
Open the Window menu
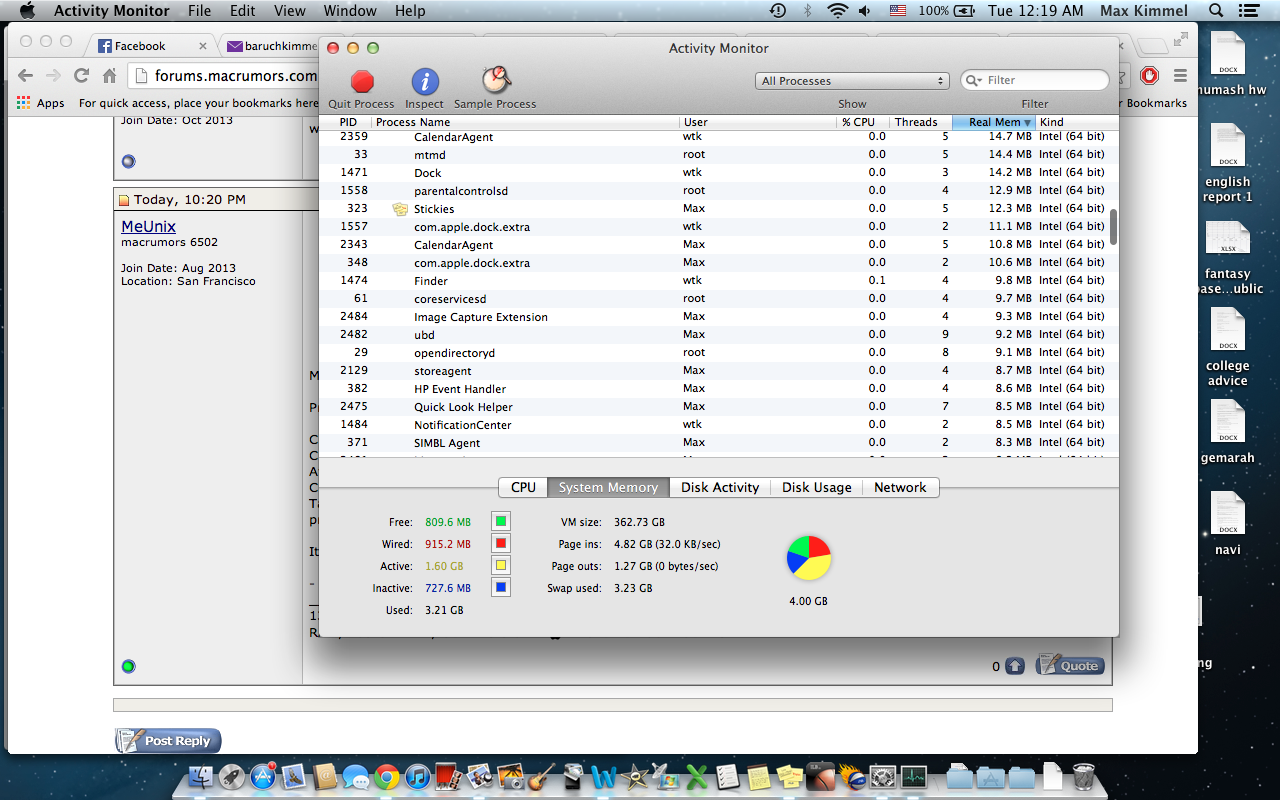(x=350, y=11)
